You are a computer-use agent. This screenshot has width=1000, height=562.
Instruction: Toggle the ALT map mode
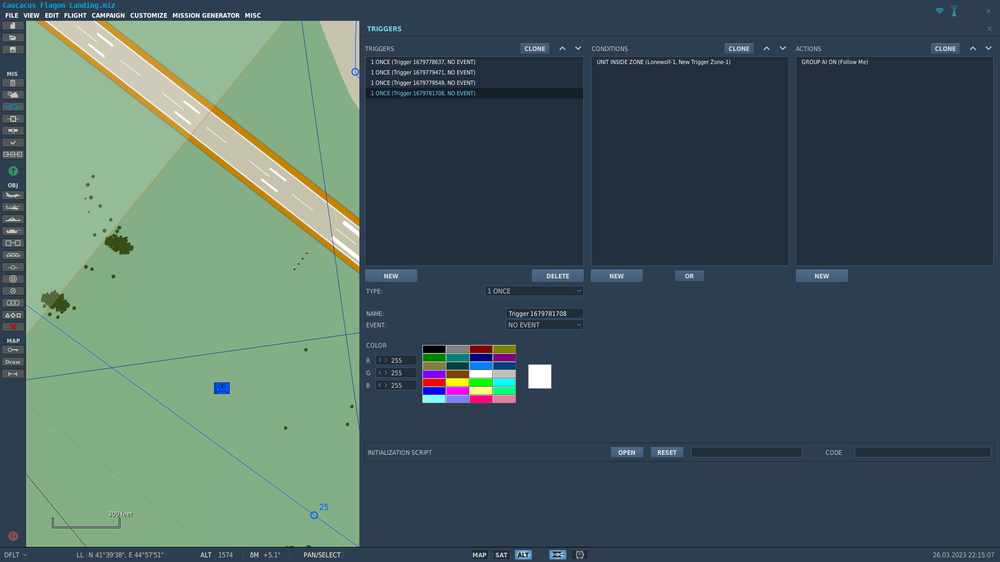point(523,555)
